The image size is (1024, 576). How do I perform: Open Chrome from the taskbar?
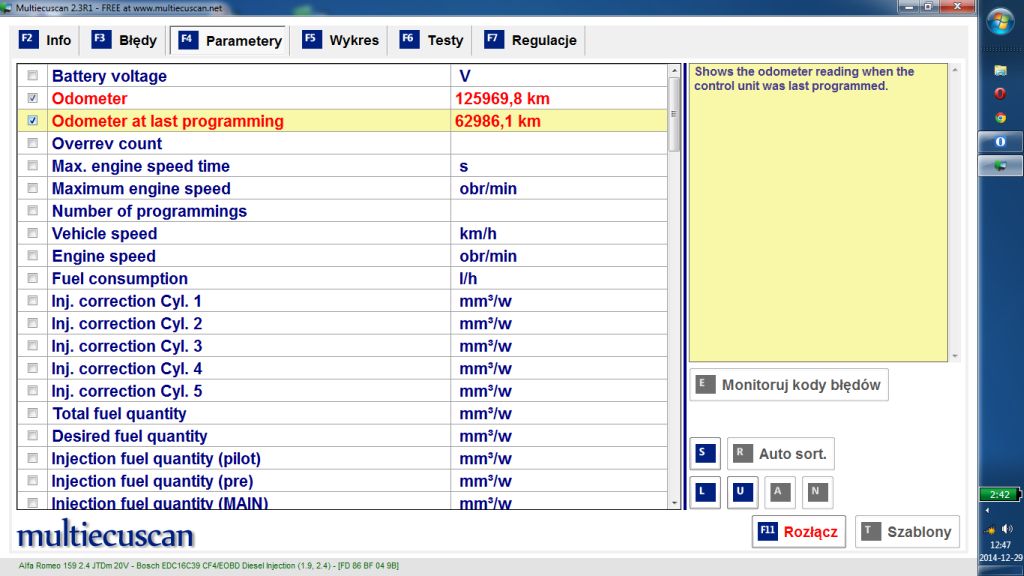pyautogui.click(x=1000, y=118)
